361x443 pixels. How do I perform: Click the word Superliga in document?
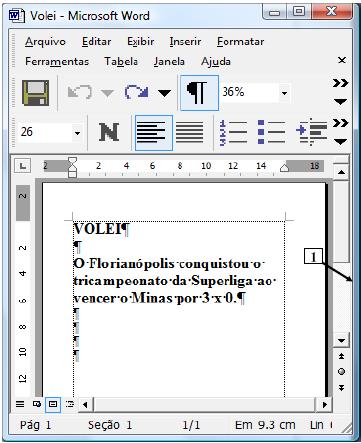pyautogui.click(x=223, y=281)
